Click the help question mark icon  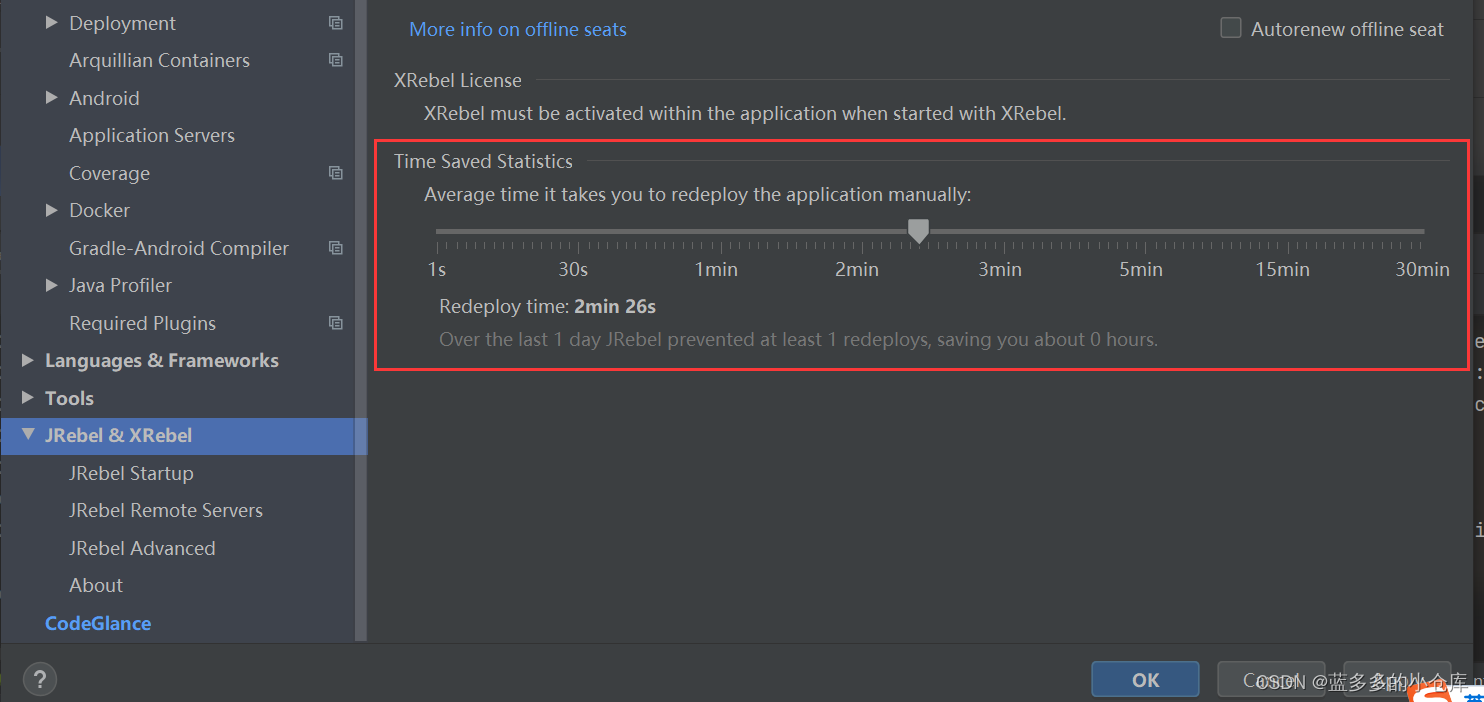40,679
